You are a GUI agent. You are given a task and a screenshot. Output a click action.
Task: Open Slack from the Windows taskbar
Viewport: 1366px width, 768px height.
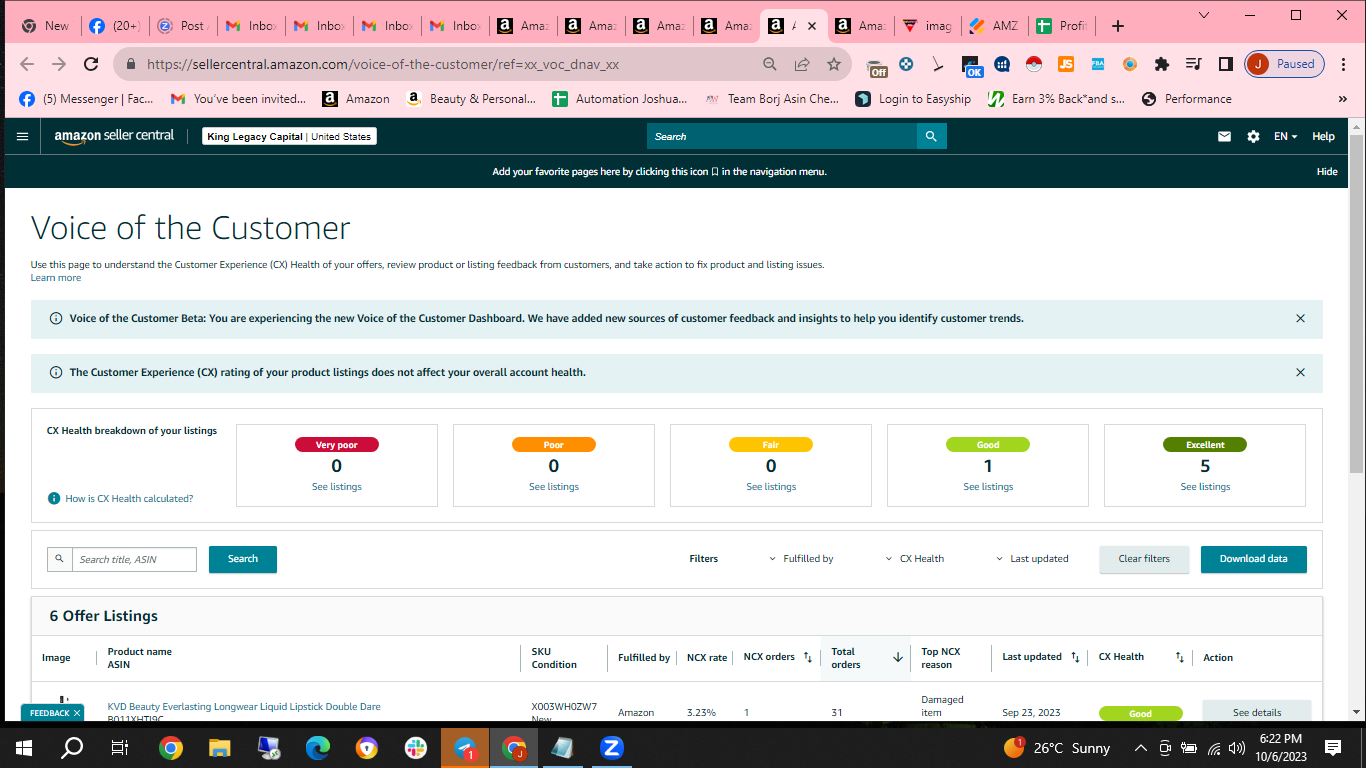coord(416,748)
